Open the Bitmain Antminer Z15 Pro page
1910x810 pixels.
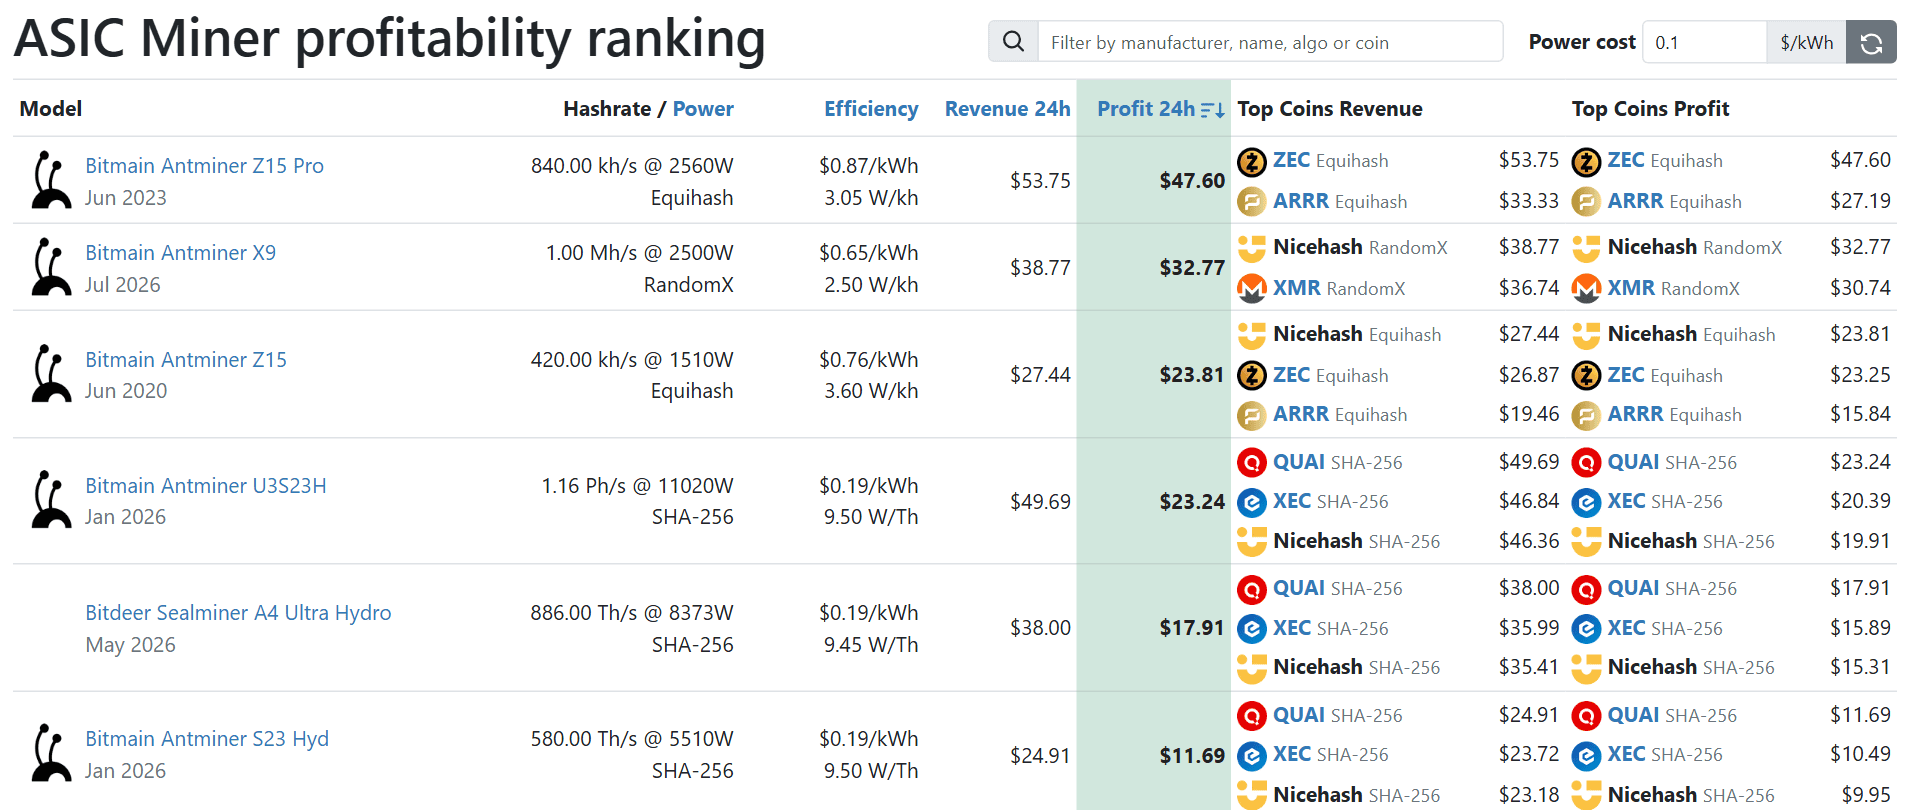pyautogui.click(x=204, y=166)
